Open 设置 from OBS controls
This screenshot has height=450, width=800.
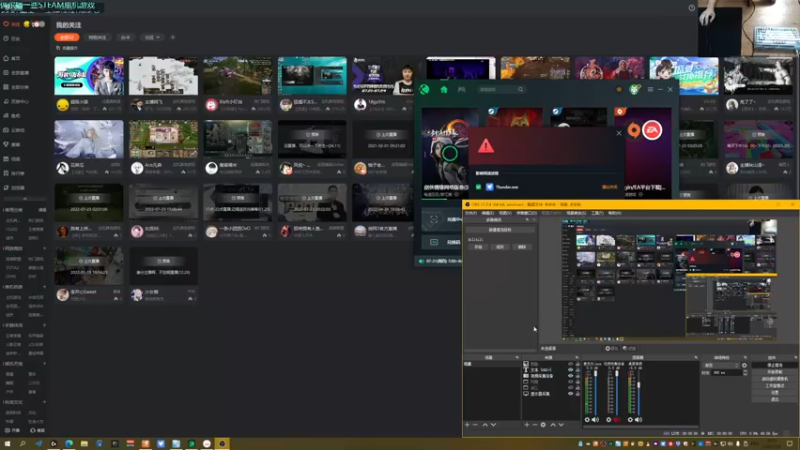tap(774, 392)
